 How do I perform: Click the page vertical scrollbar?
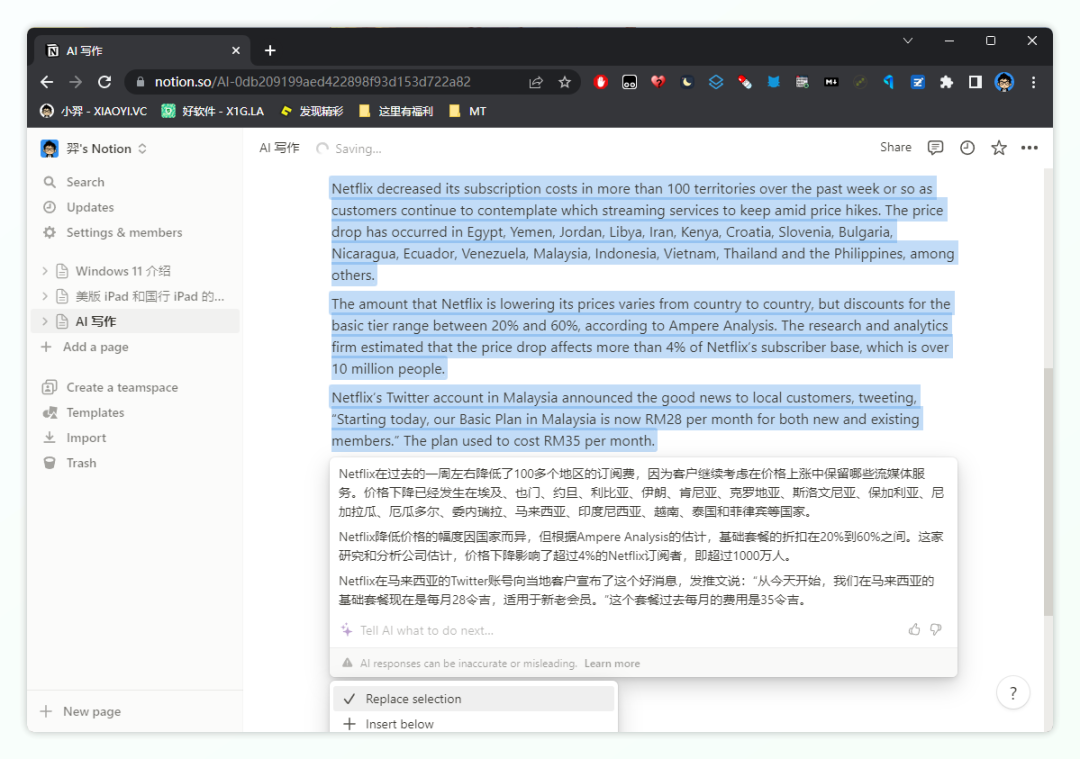click(1048, 492)
